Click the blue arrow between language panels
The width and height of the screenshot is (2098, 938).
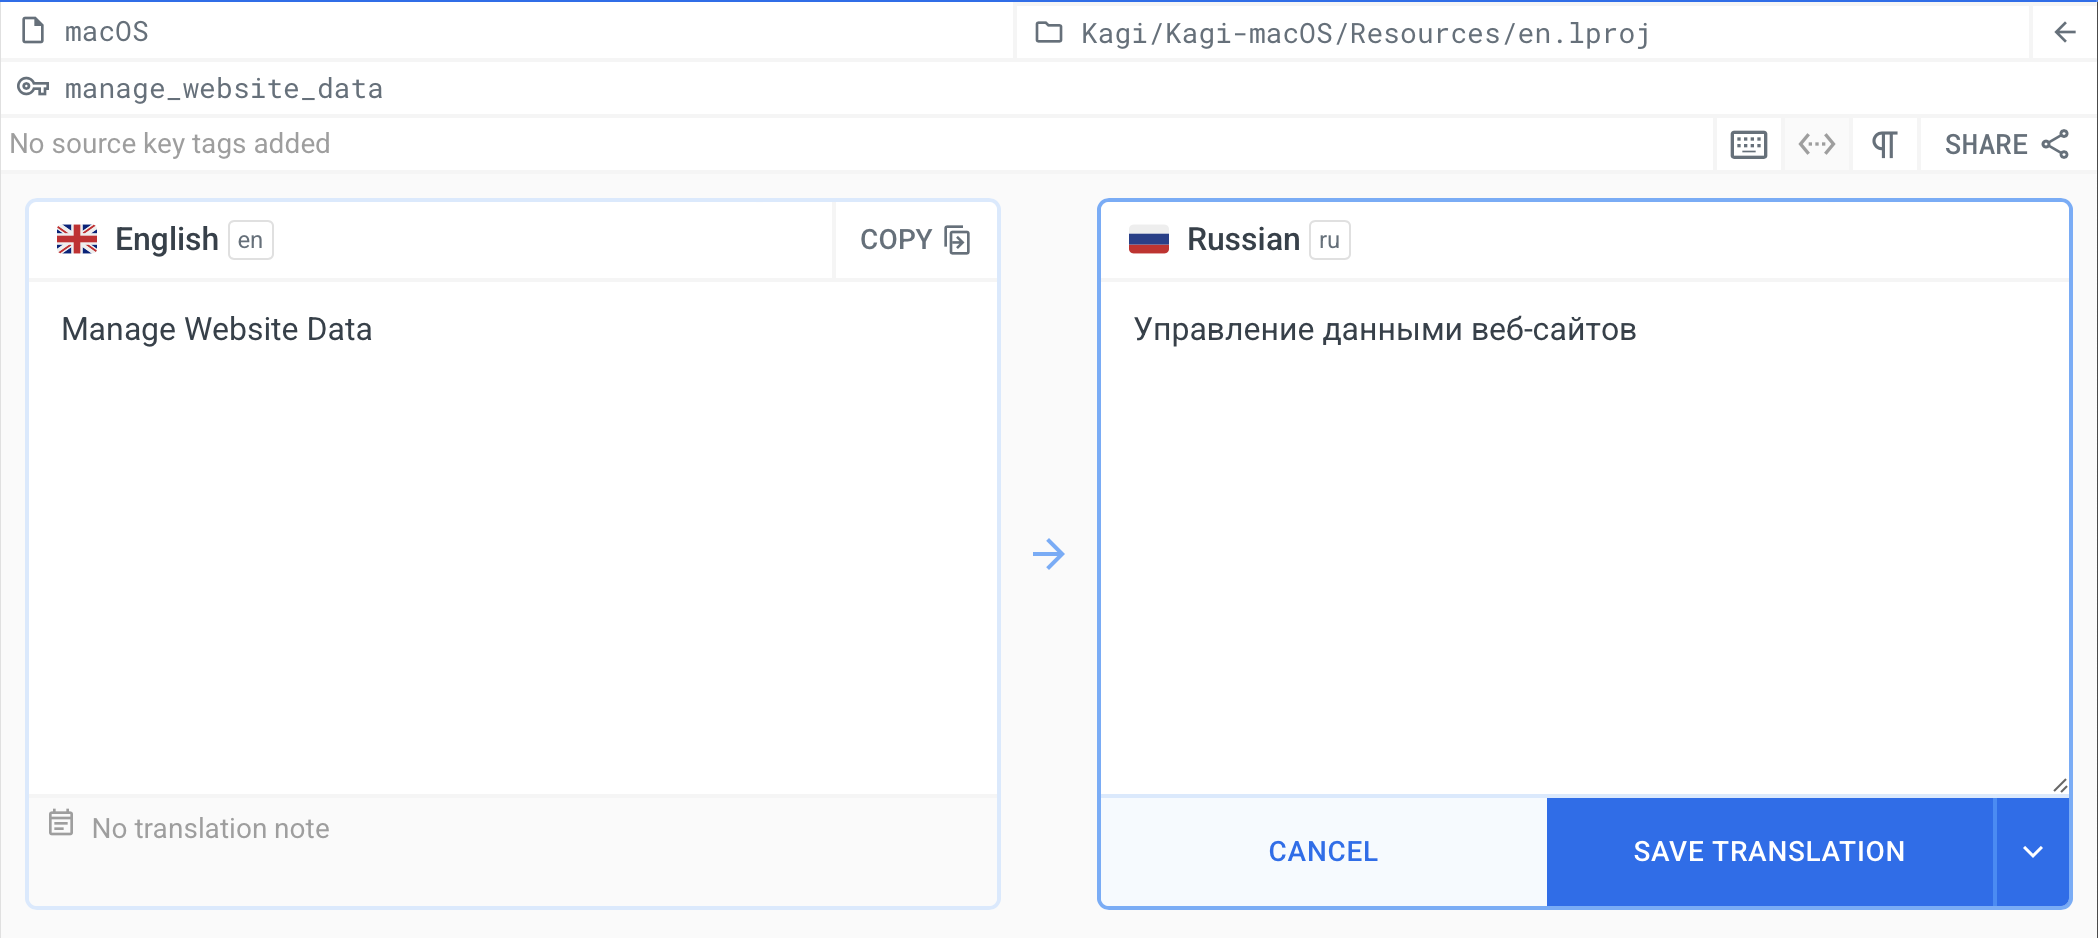point(1048,554)
